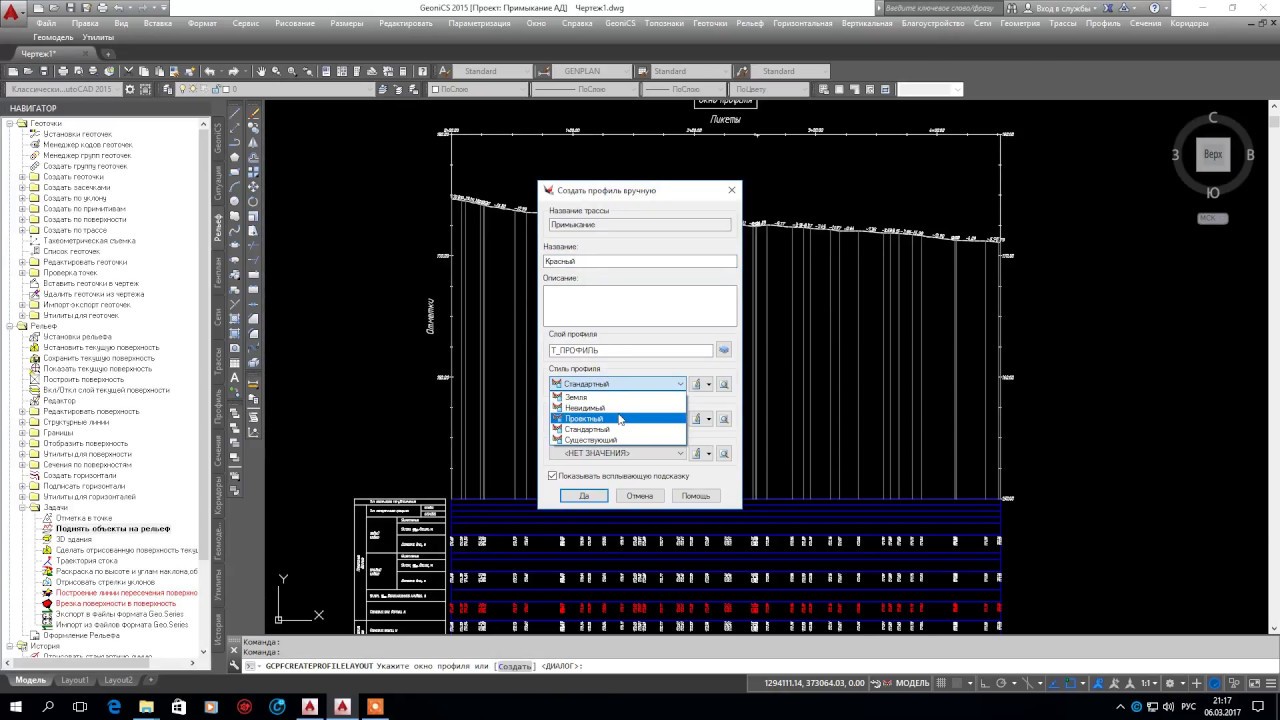Select Поднять объекты на рельеф tree item
Viewport: 1280px width, 720px height.
[x=112, y=529]
